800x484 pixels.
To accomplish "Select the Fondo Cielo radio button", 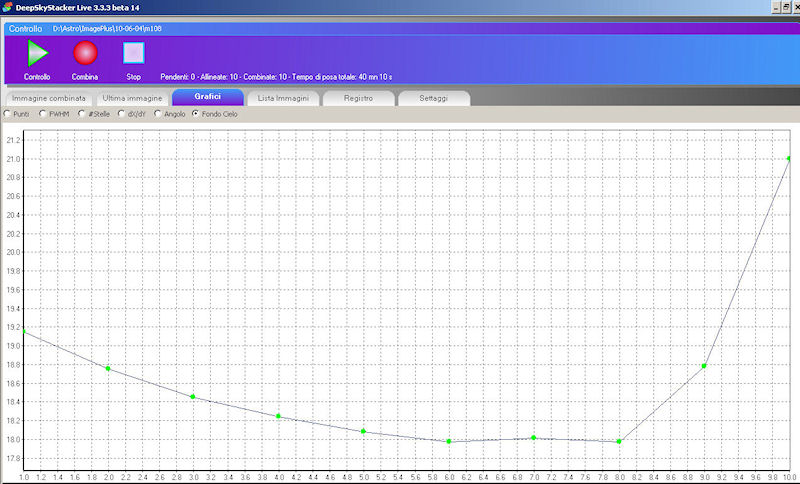I will tap(195, 114).
